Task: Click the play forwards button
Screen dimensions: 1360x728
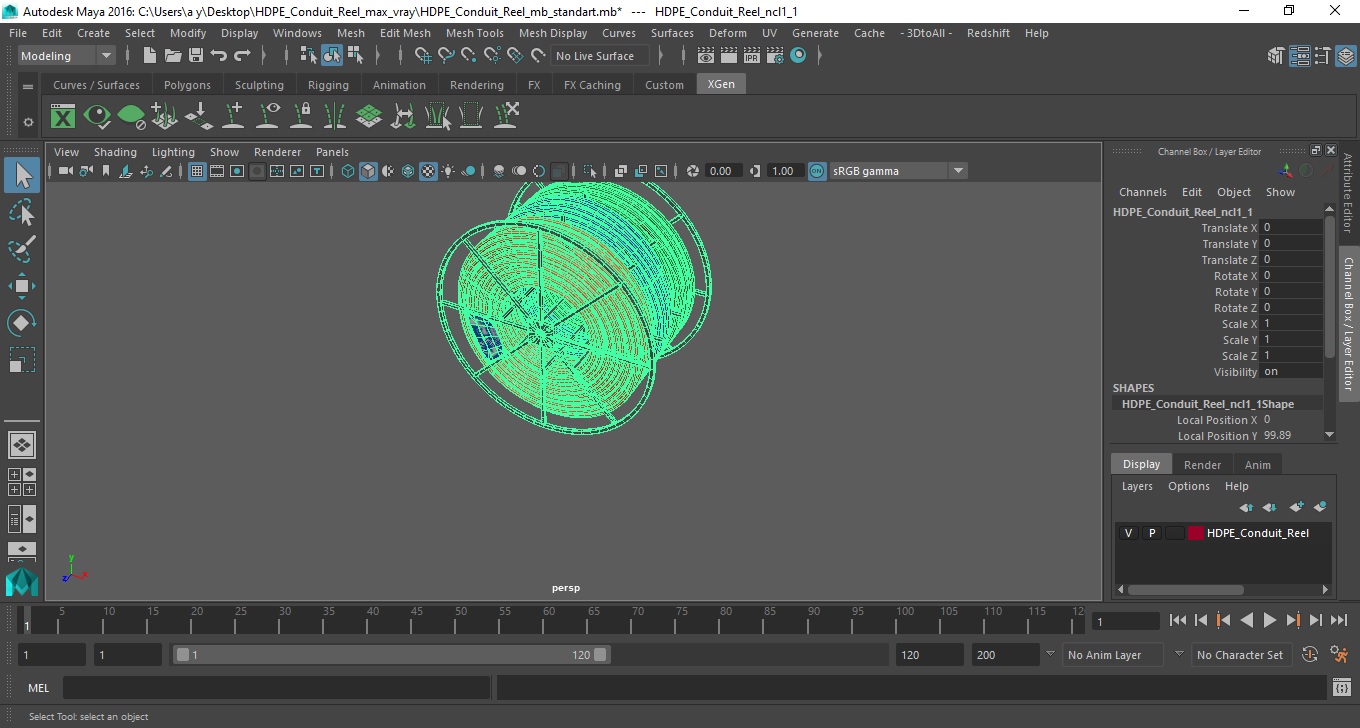Action: [x=1269, y=620]
